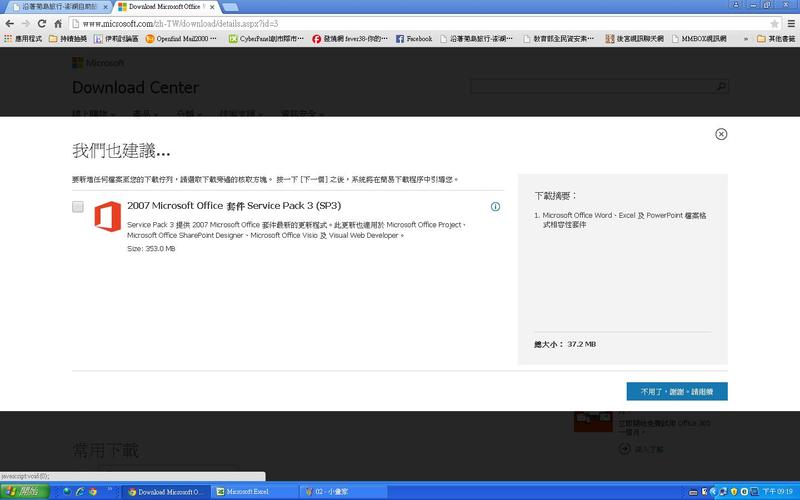Open the 後宮視訊聊天網 bookmark

634,38
